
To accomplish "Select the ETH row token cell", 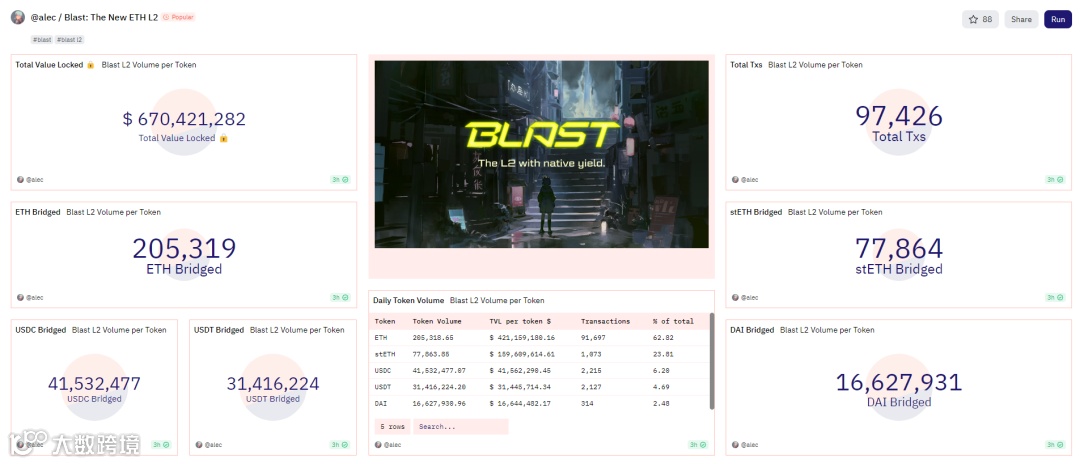I will 381,338.
